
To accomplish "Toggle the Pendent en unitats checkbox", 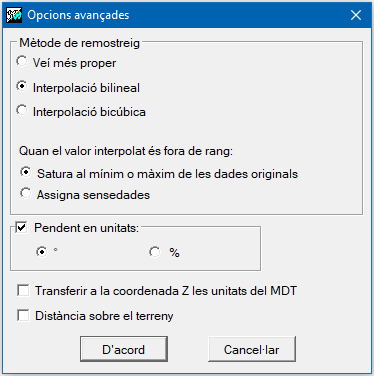I will coord(22,228).
